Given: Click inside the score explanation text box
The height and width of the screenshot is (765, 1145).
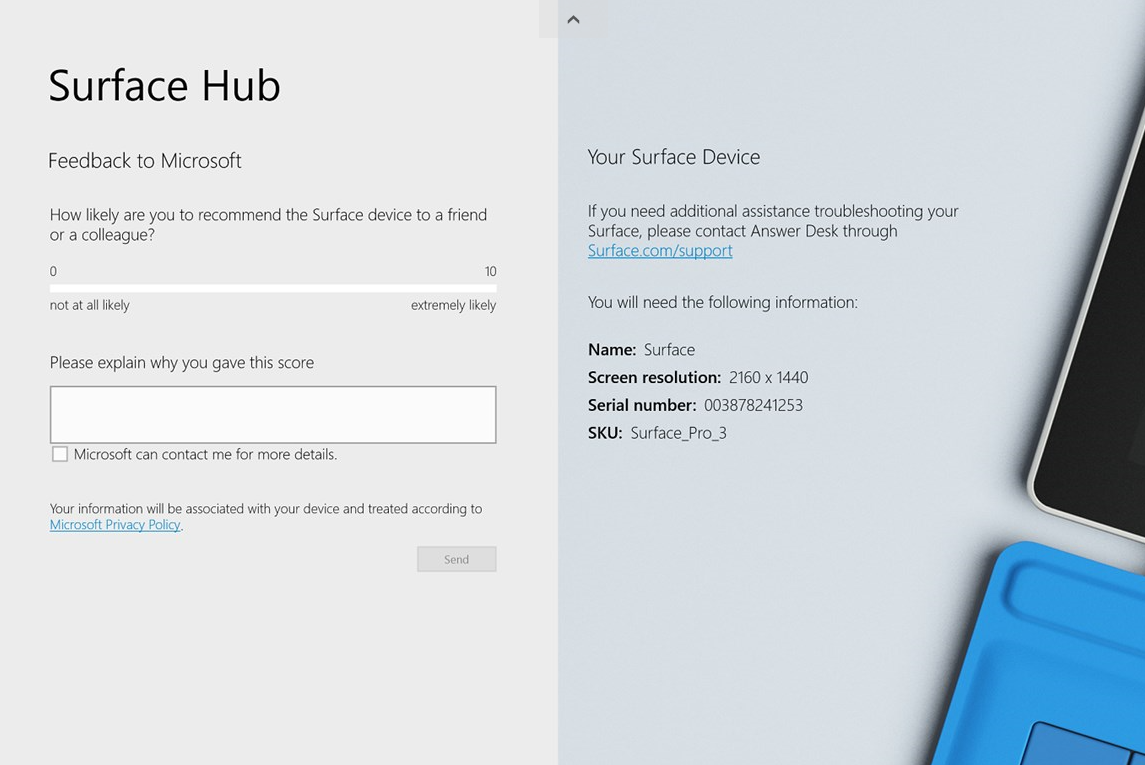Looking at the screenshot, I should (x=272, y=414).
